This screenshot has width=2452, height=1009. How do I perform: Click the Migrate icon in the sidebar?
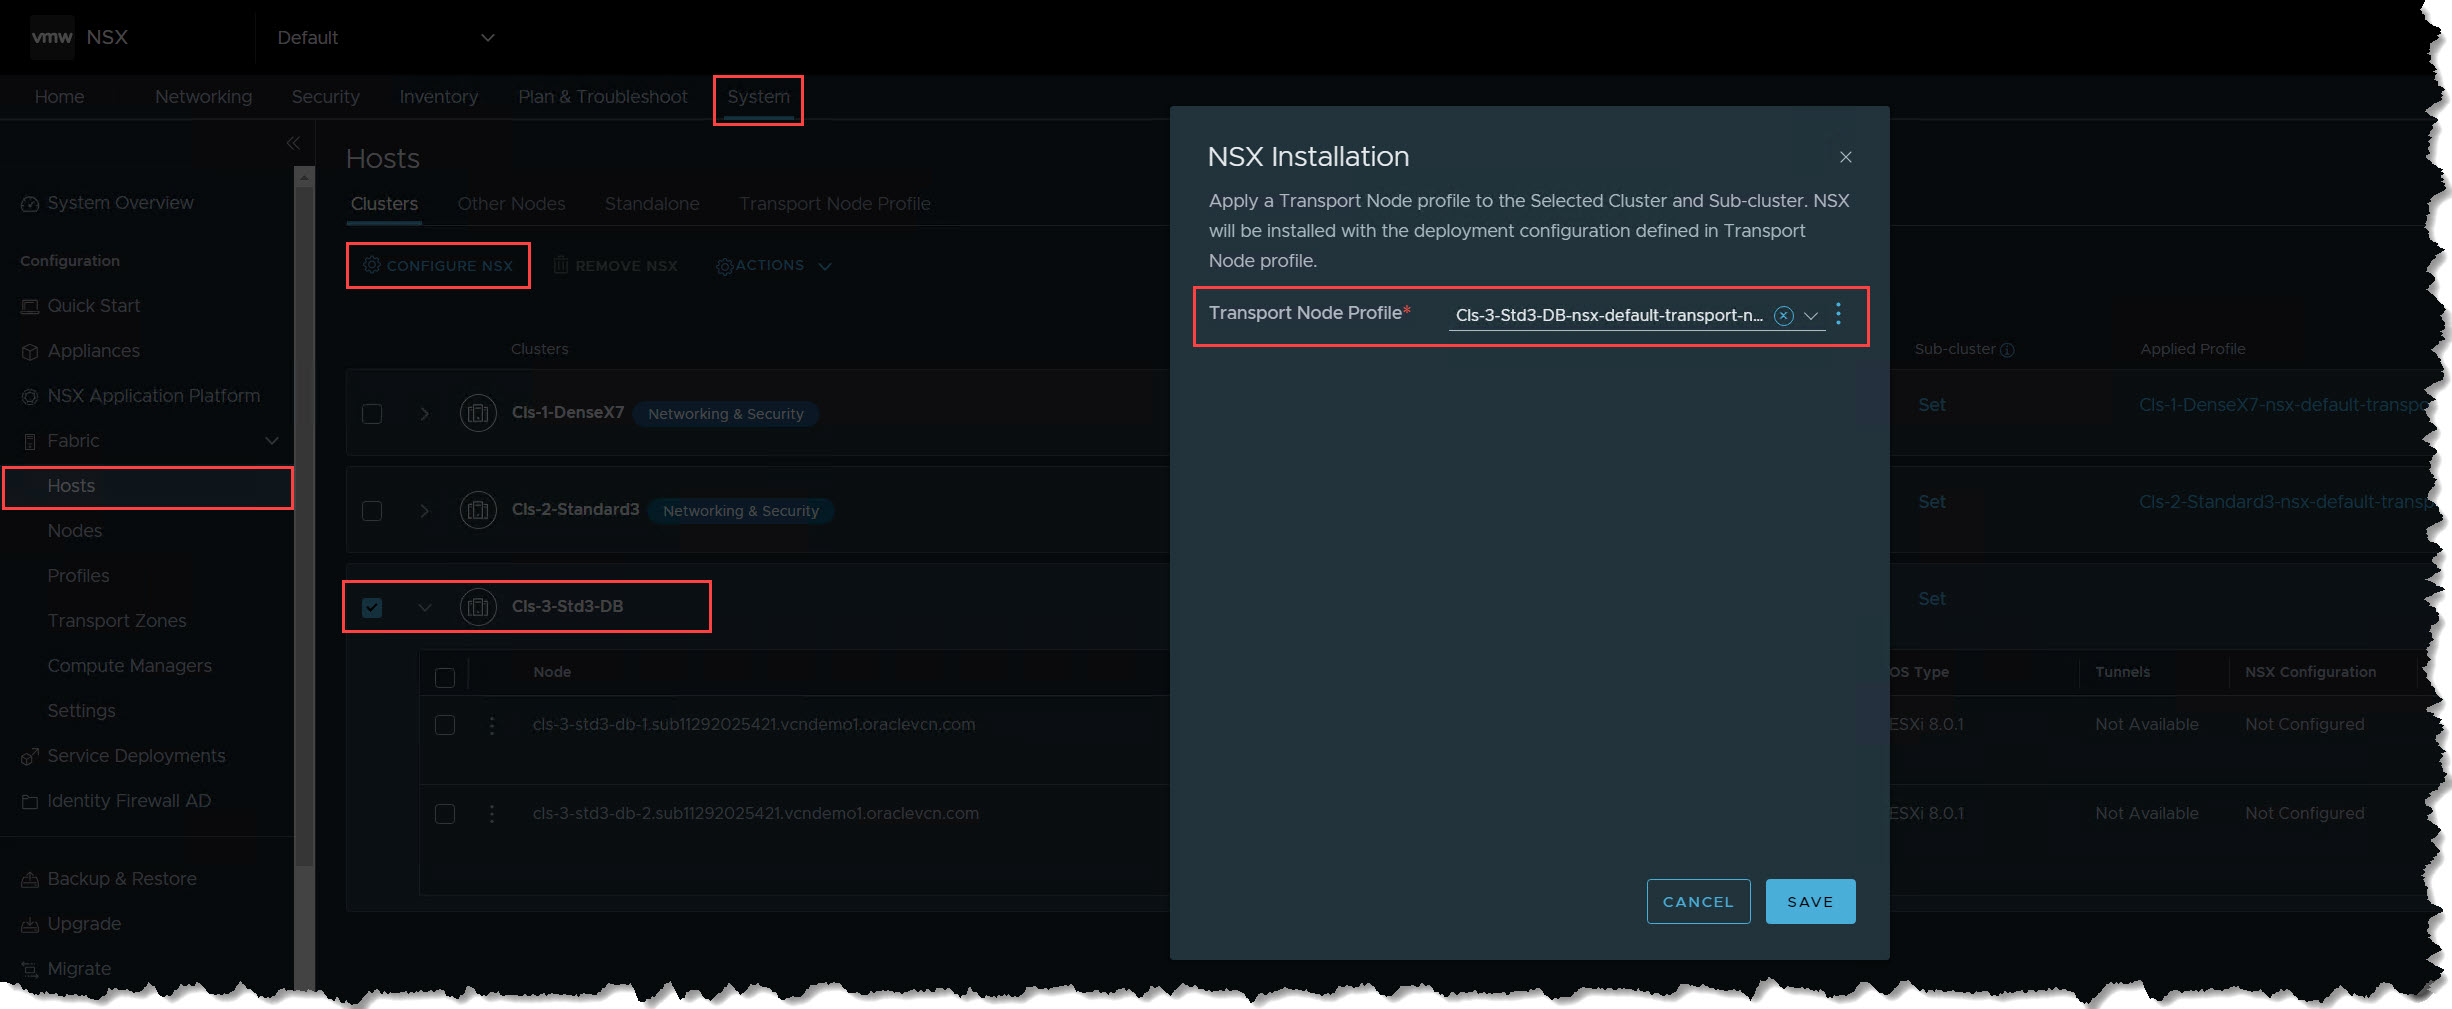tap(30, 970)
